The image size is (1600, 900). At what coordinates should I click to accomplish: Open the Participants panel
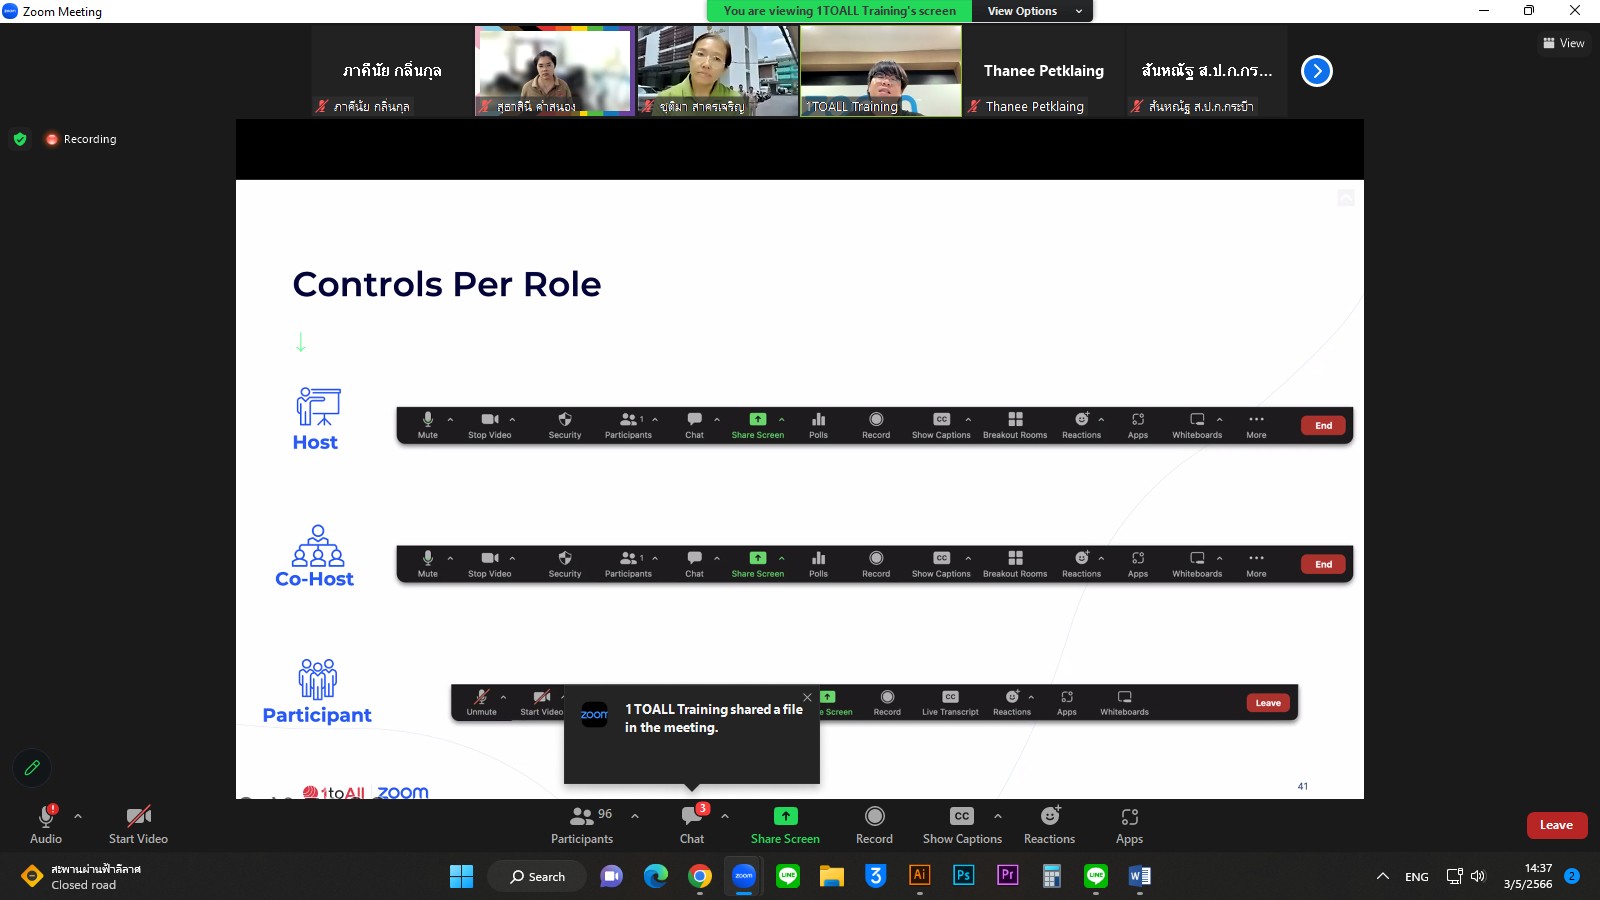[582, 825]
